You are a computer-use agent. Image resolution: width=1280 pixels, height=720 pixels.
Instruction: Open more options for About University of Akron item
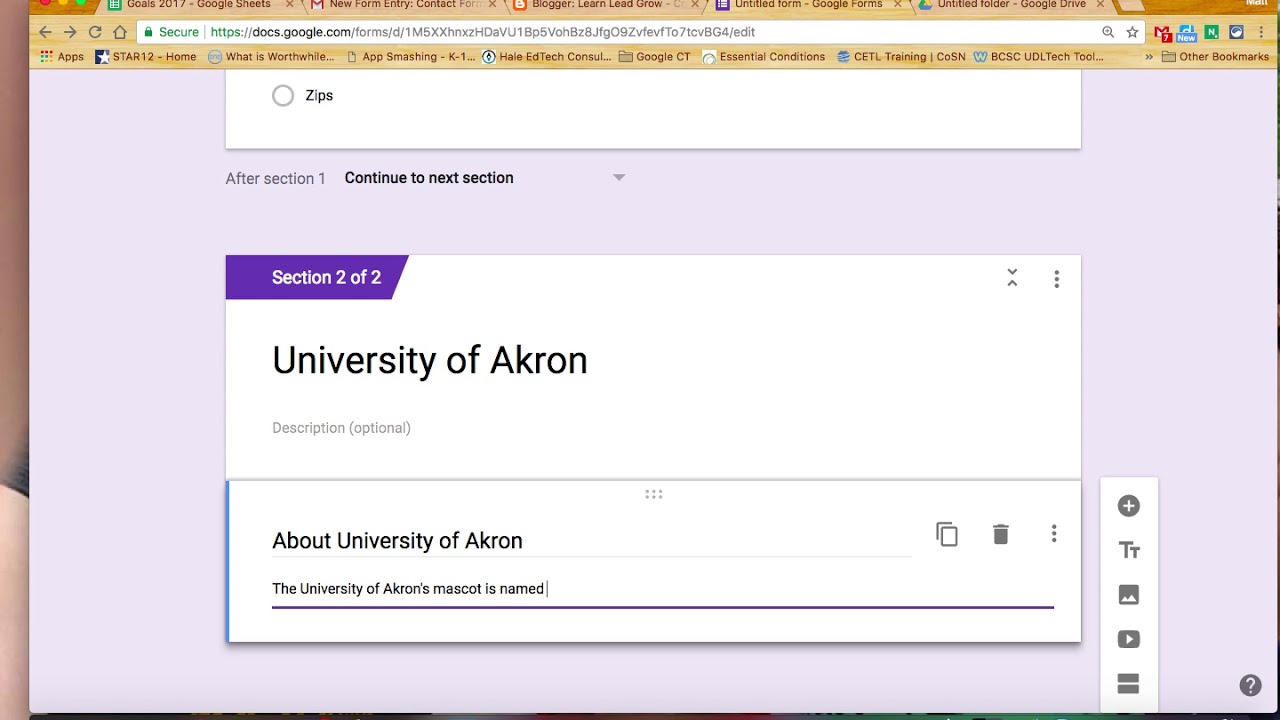click(x=1053, y=534)
